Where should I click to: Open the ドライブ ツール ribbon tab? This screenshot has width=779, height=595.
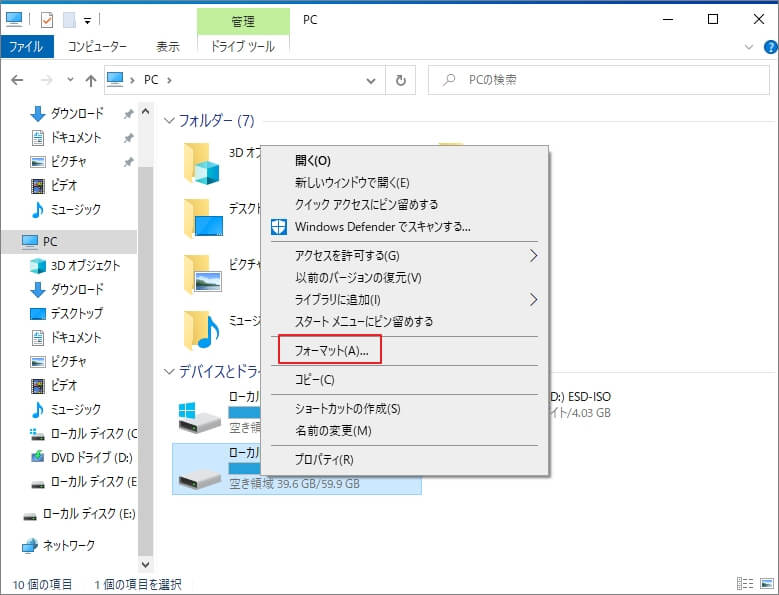pyautogui.click(x=243, y=47)
